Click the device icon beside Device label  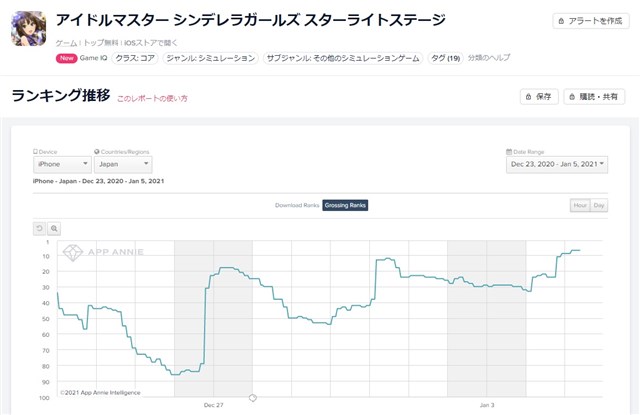click(35, 150)
